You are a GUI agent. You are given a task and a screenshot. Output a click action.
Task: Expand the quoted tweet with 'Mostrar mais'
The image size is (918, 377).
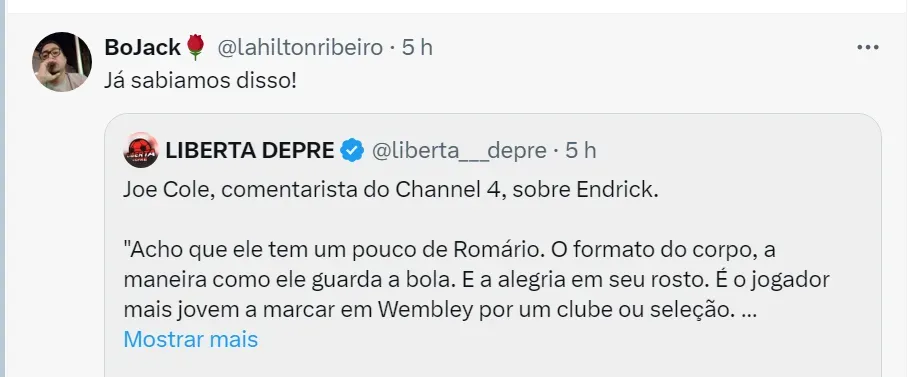pyautogui.click(x=191, y=339)
